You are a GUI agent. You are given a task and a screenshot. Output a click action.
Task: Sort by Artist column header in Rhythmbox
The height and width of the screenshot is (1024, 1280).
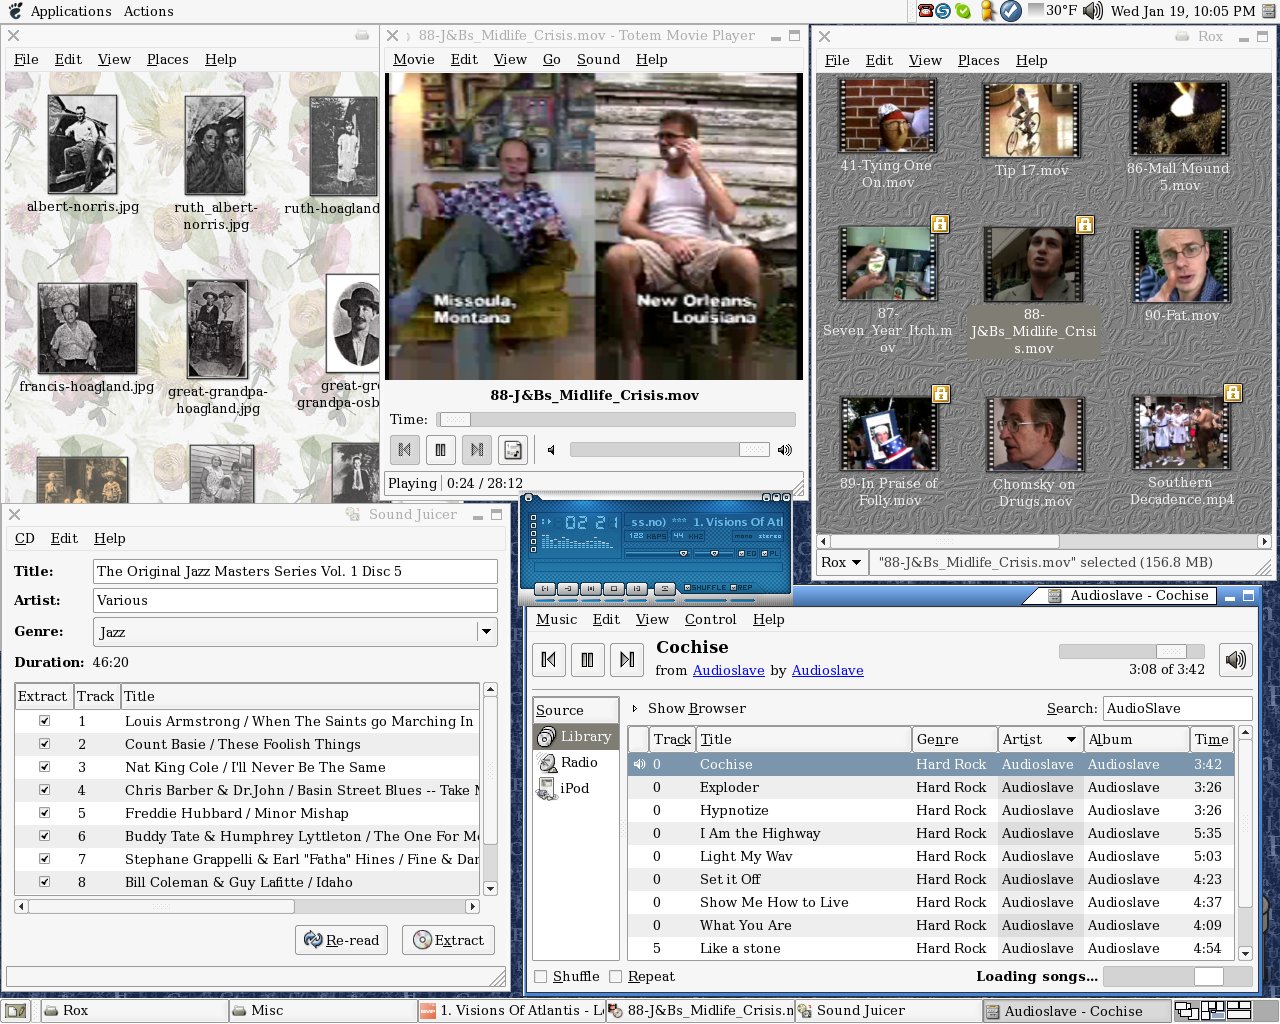1040,739
